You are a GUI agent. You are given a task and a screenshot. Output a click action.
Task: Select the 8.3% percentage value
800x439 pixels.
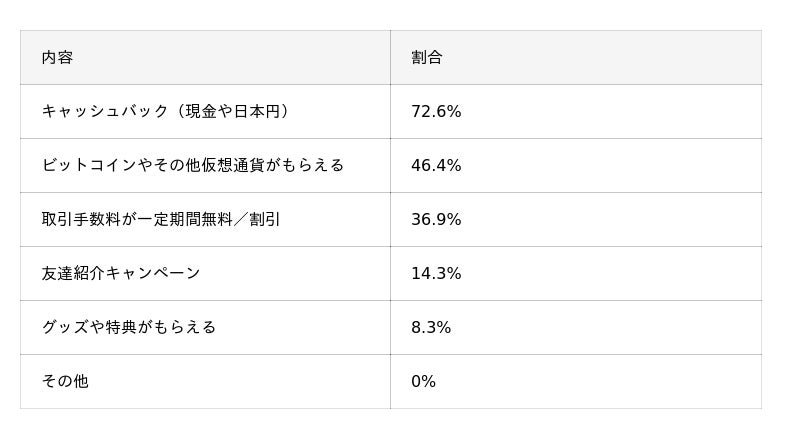(431, 328)
